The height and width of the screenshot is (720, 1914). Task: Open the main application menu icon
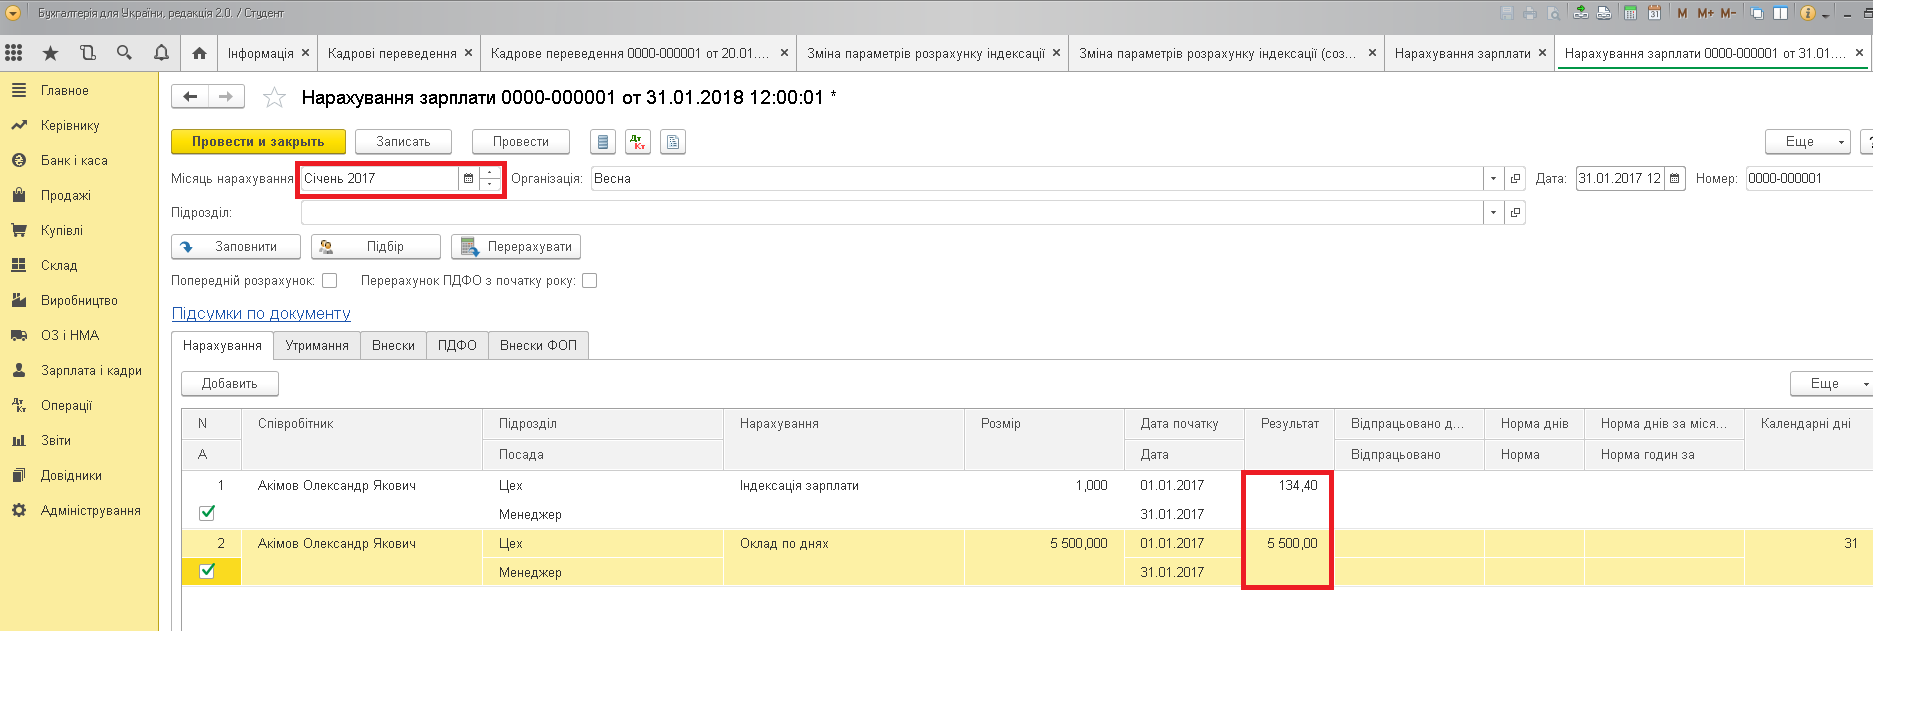tap(13, 13)
